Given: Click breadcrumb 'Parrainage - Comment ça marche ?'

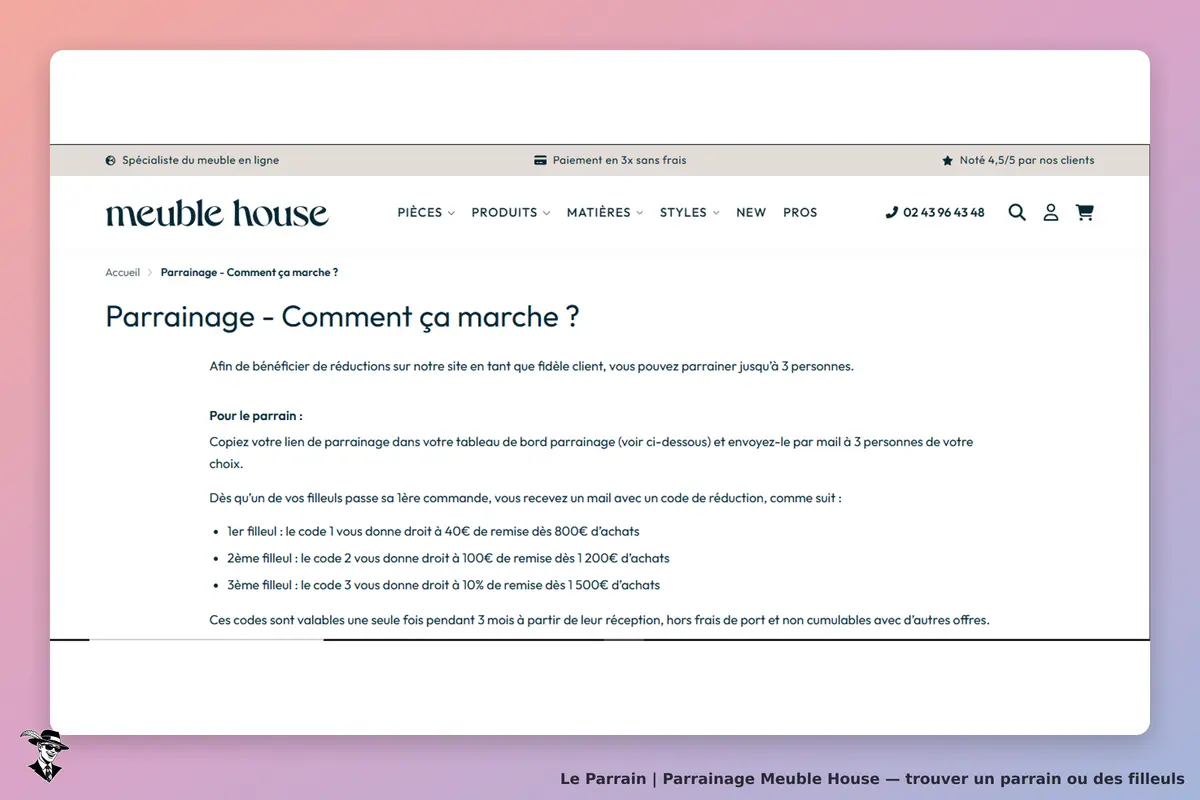Looking at the screenshot, I should pos(249,272).
